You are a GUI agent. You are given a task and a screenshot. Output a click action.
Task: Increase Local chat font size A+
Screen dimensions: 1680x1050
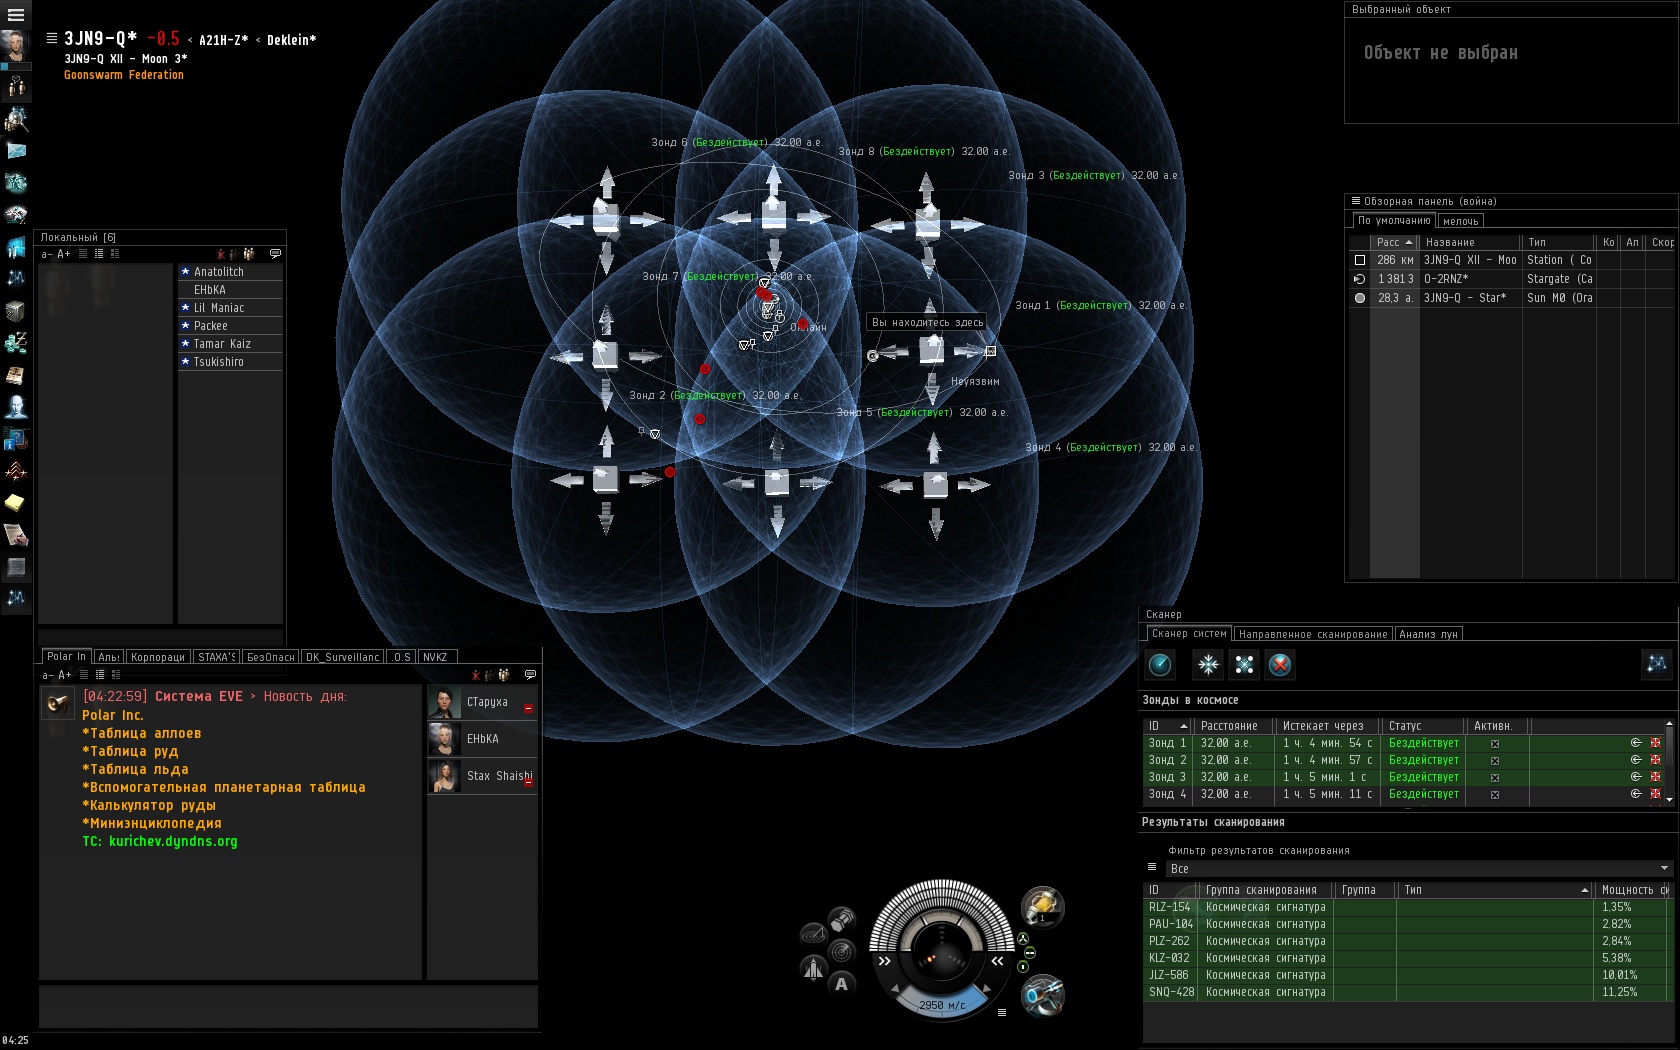(64, 254)
